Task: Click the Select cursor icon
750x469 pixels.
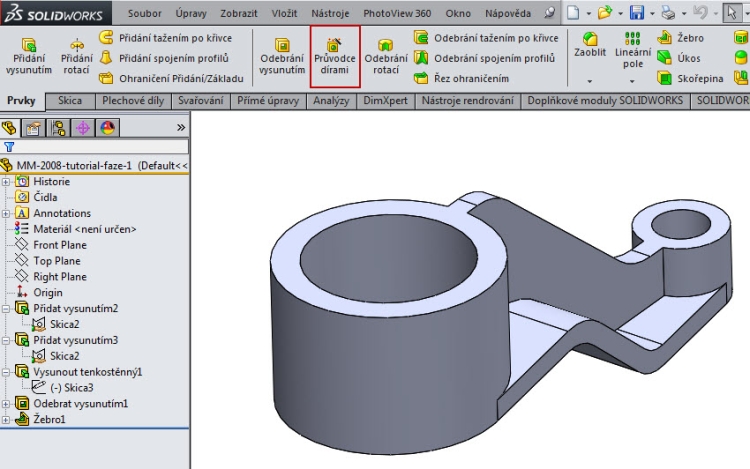Action: 731,12
